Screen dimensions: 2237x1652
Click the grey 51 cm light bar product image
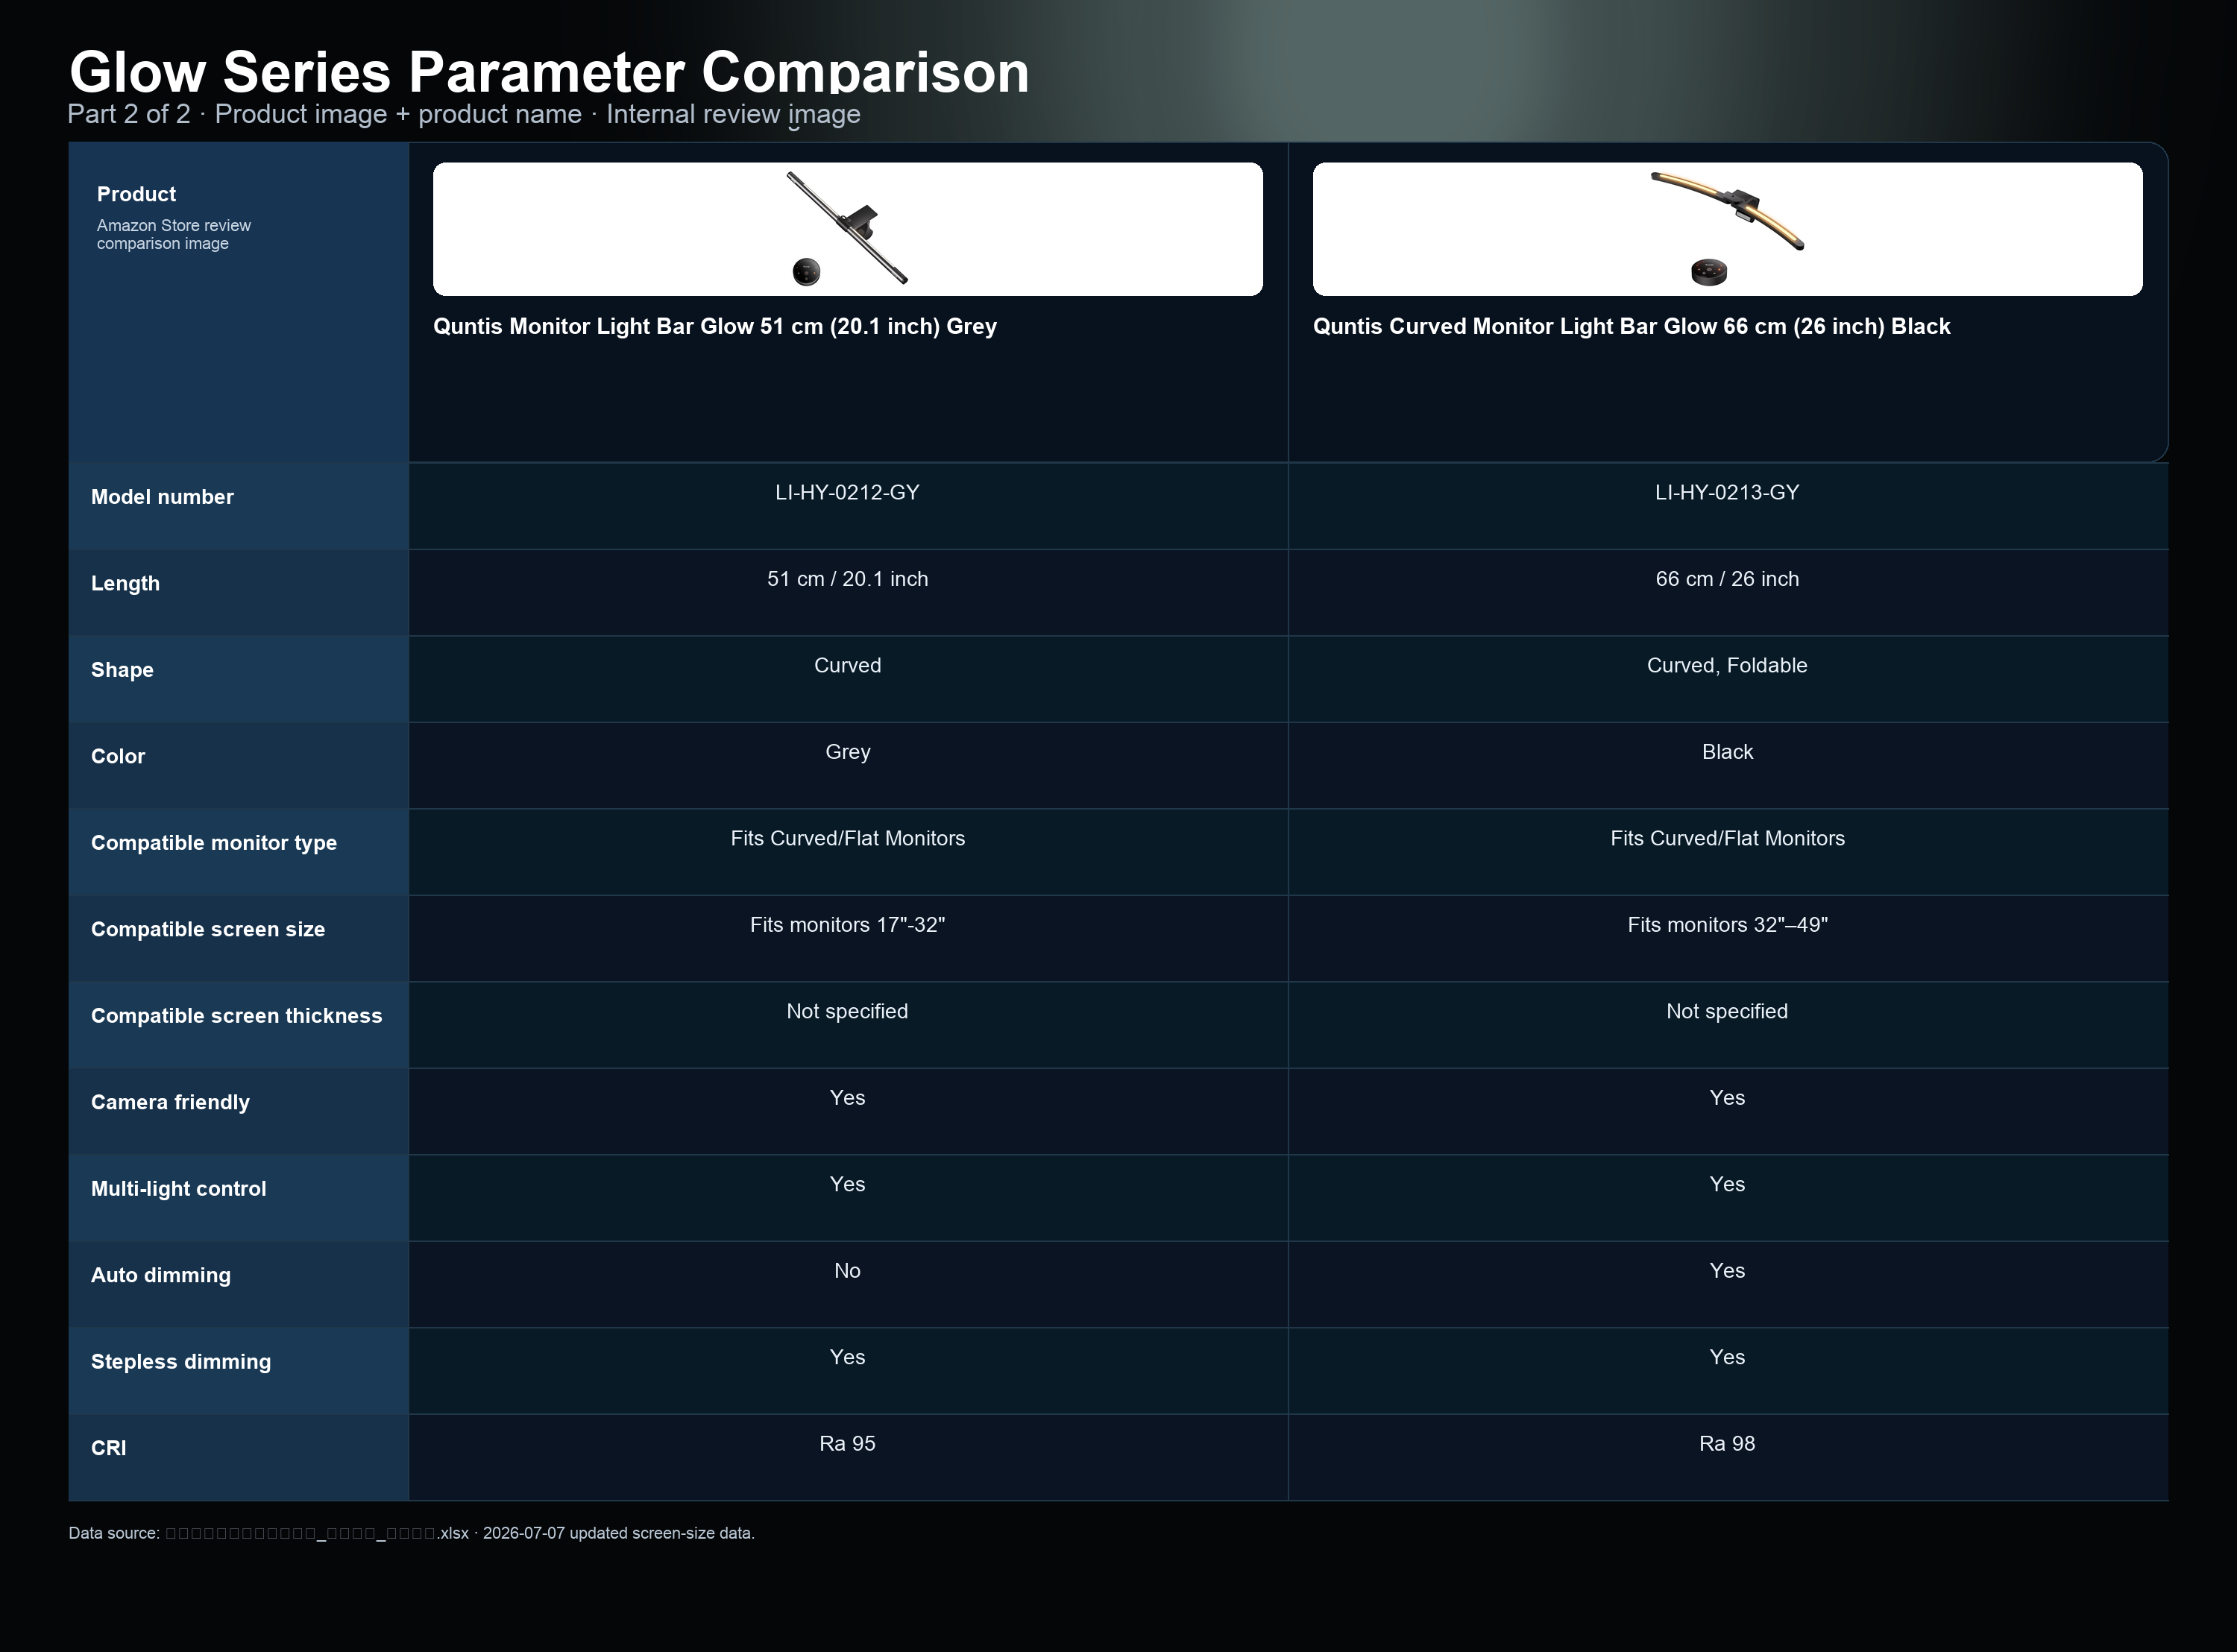click(x=847, y=229)
